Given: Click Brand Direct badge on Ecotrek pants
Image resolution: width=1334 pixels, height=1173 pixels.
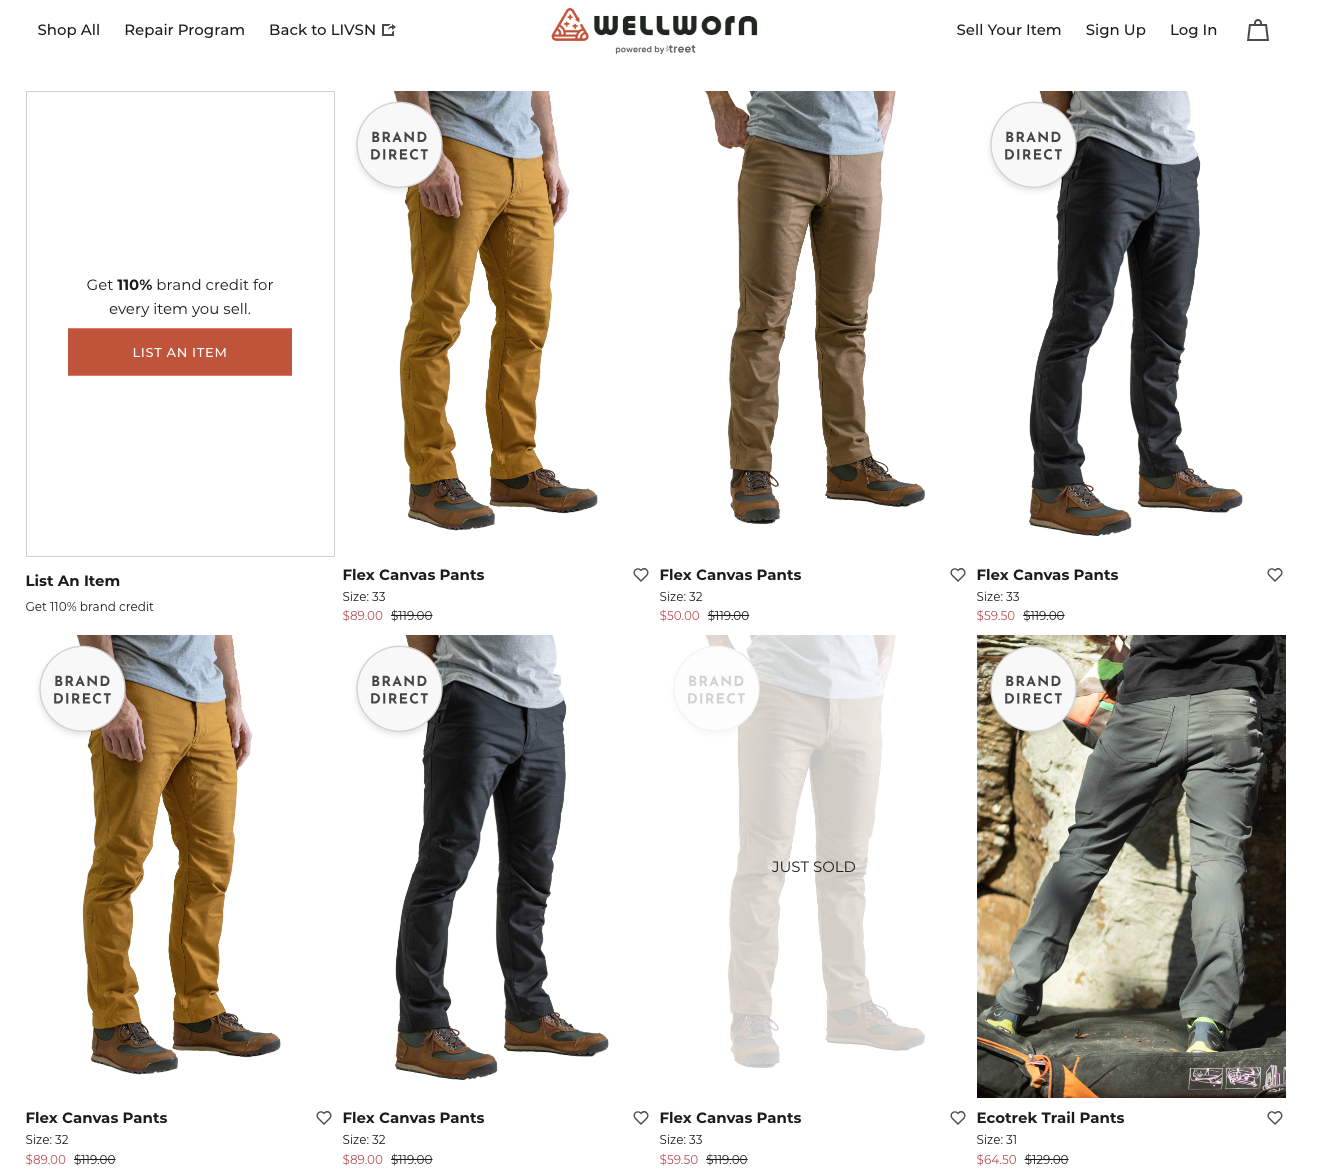Looking at the screenshot, I should [1033, 689].
